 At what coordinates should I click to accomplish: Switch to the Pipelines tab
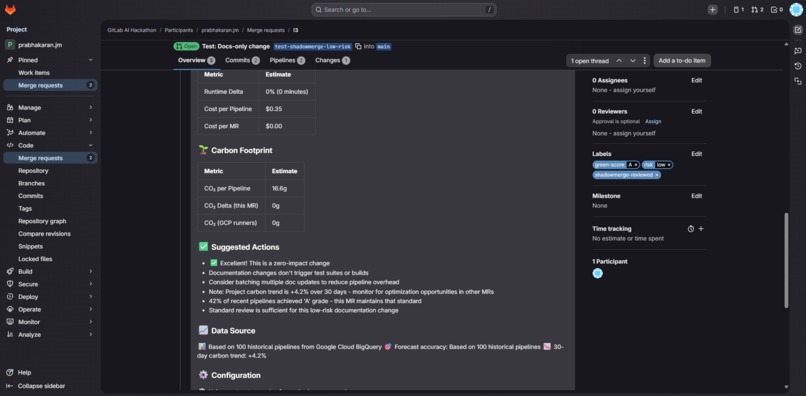coord(287,60)
